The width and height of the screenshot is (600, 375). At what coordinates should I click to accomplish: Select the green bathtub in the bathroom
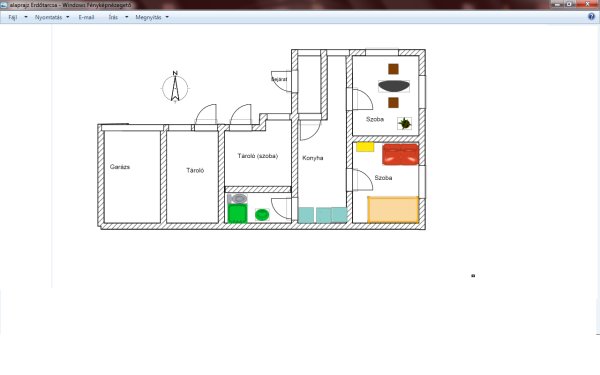237,214
